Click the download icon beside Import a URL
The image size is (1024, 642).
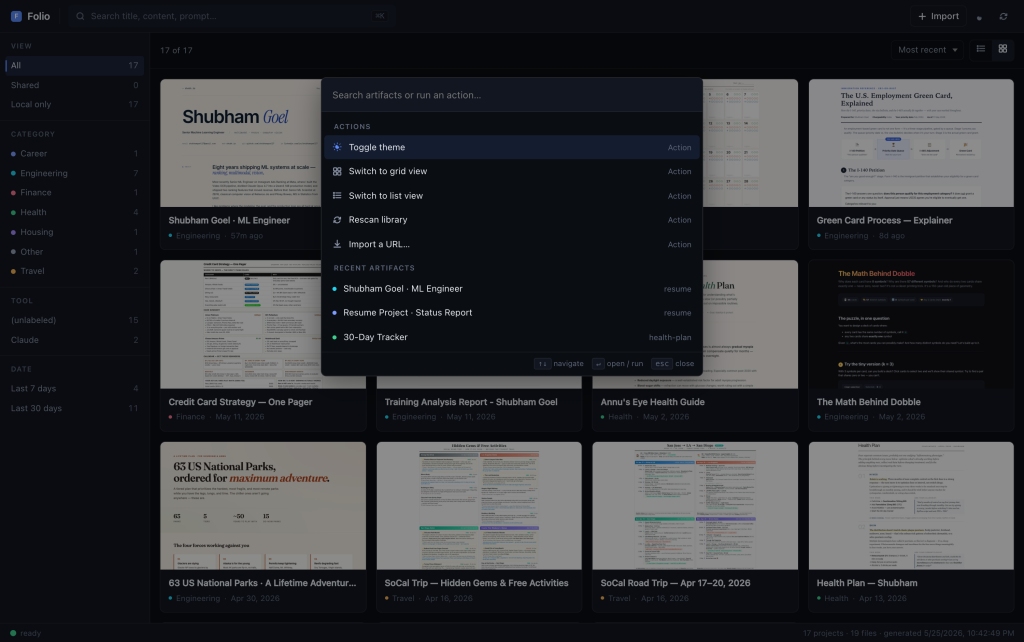click(337, 244)
